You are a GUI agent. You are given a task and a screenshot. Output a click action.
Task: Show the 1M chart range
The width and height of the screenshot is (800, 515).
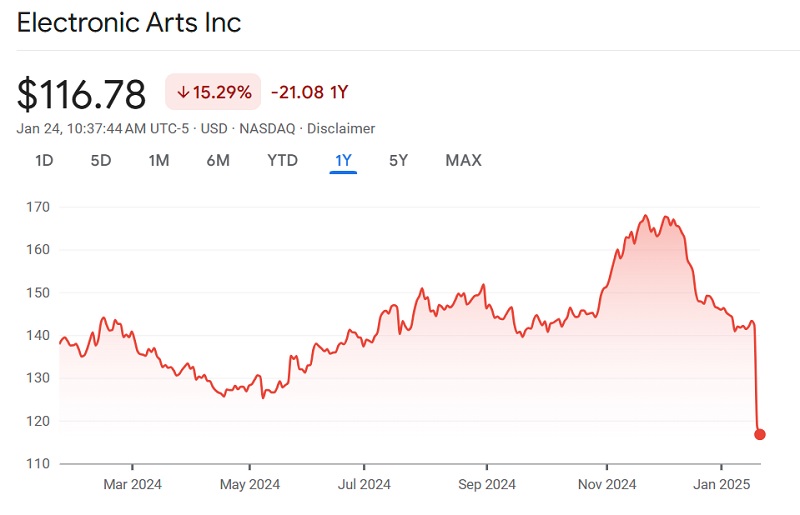tap(159, 160)
